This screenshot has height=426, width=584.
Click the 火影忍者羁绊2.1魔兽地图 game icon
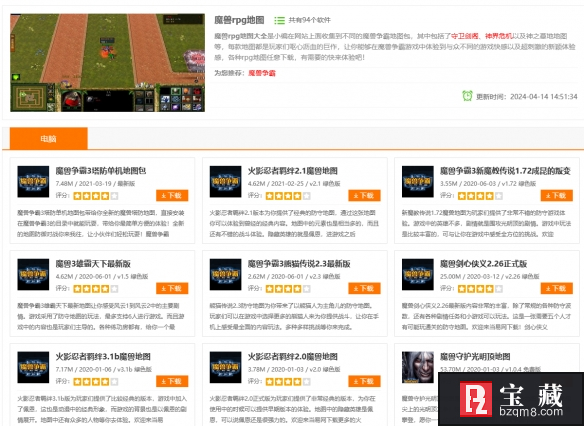225,182
